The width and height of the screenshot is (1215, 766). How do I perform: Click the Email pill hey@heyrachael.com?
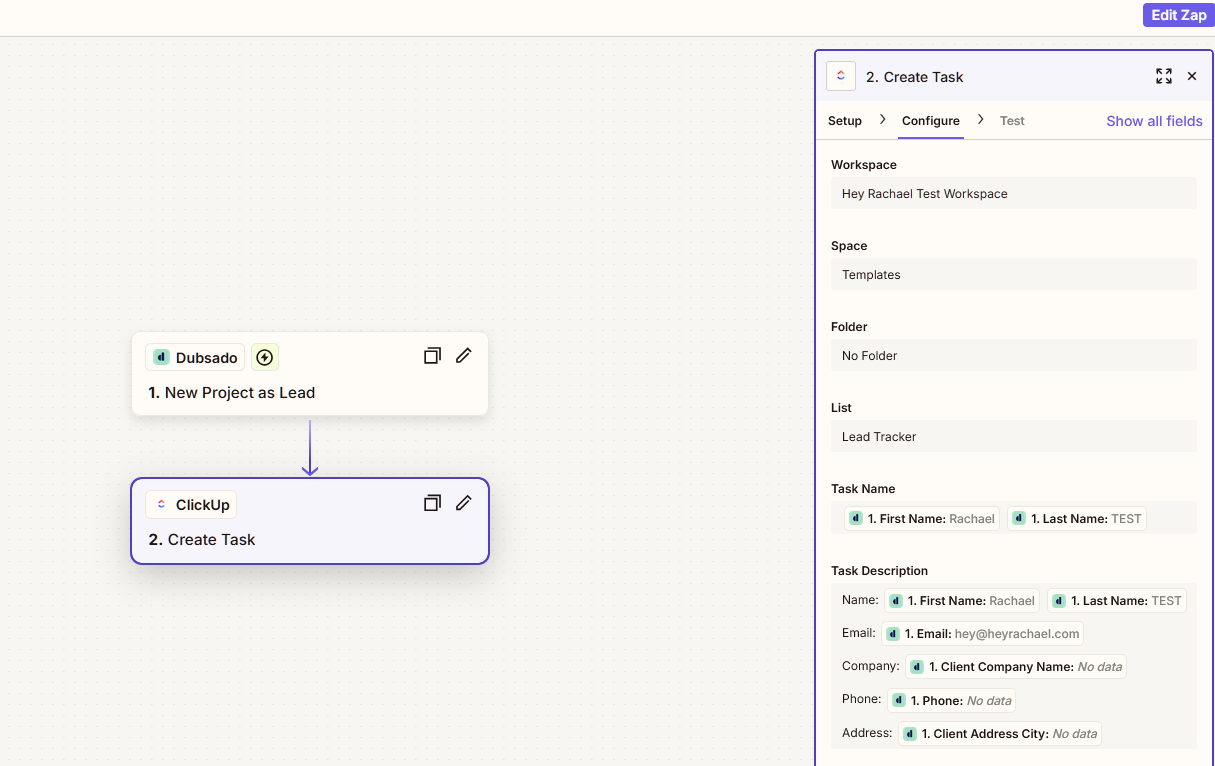pyautogui.click(x=982, y=634)
